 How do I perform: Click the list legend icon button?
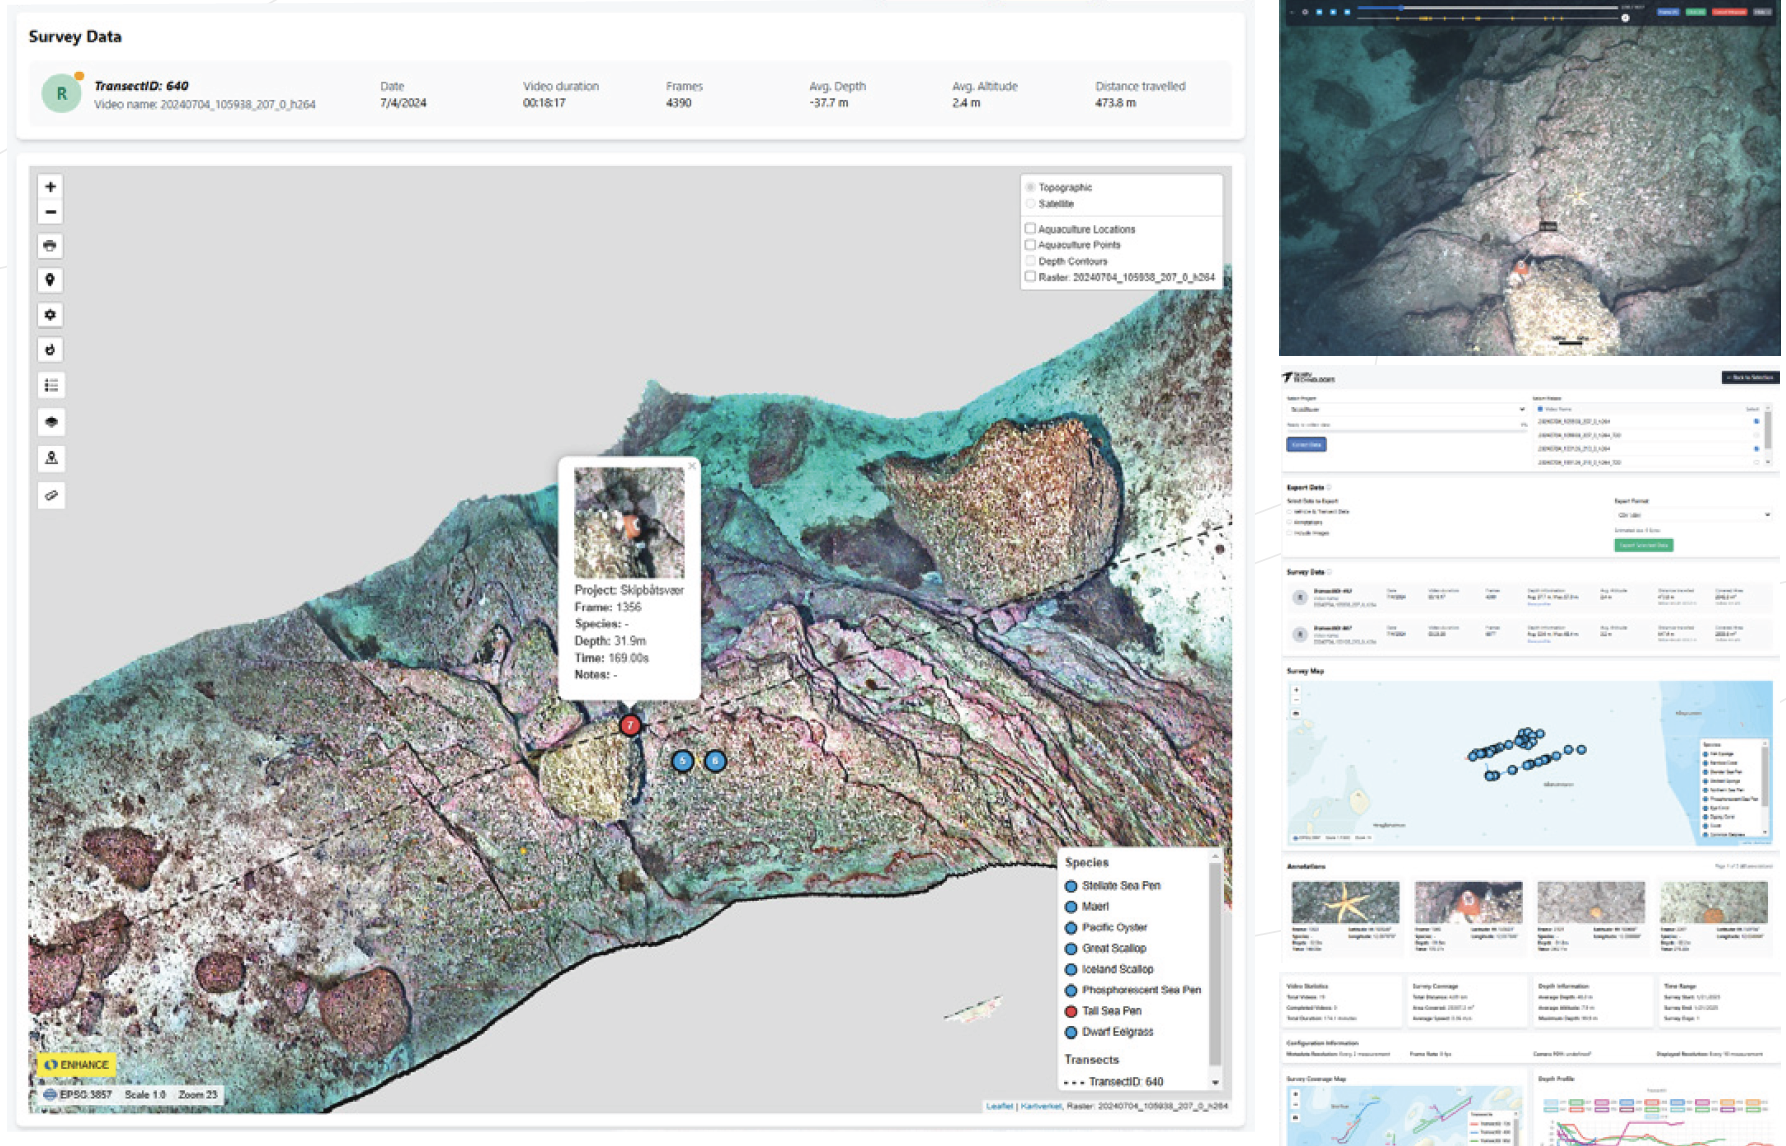coord(50,385)
